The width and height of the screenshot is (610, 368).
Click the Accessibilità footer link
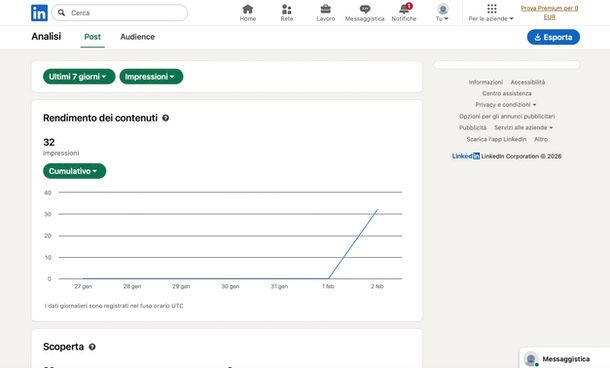click(x=528, y=82)
